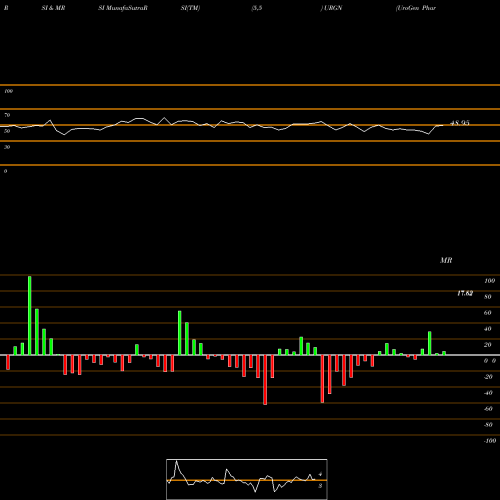Click the MR axis label -100
This screenshot has height=500, width=500.
tap(490, 441)
